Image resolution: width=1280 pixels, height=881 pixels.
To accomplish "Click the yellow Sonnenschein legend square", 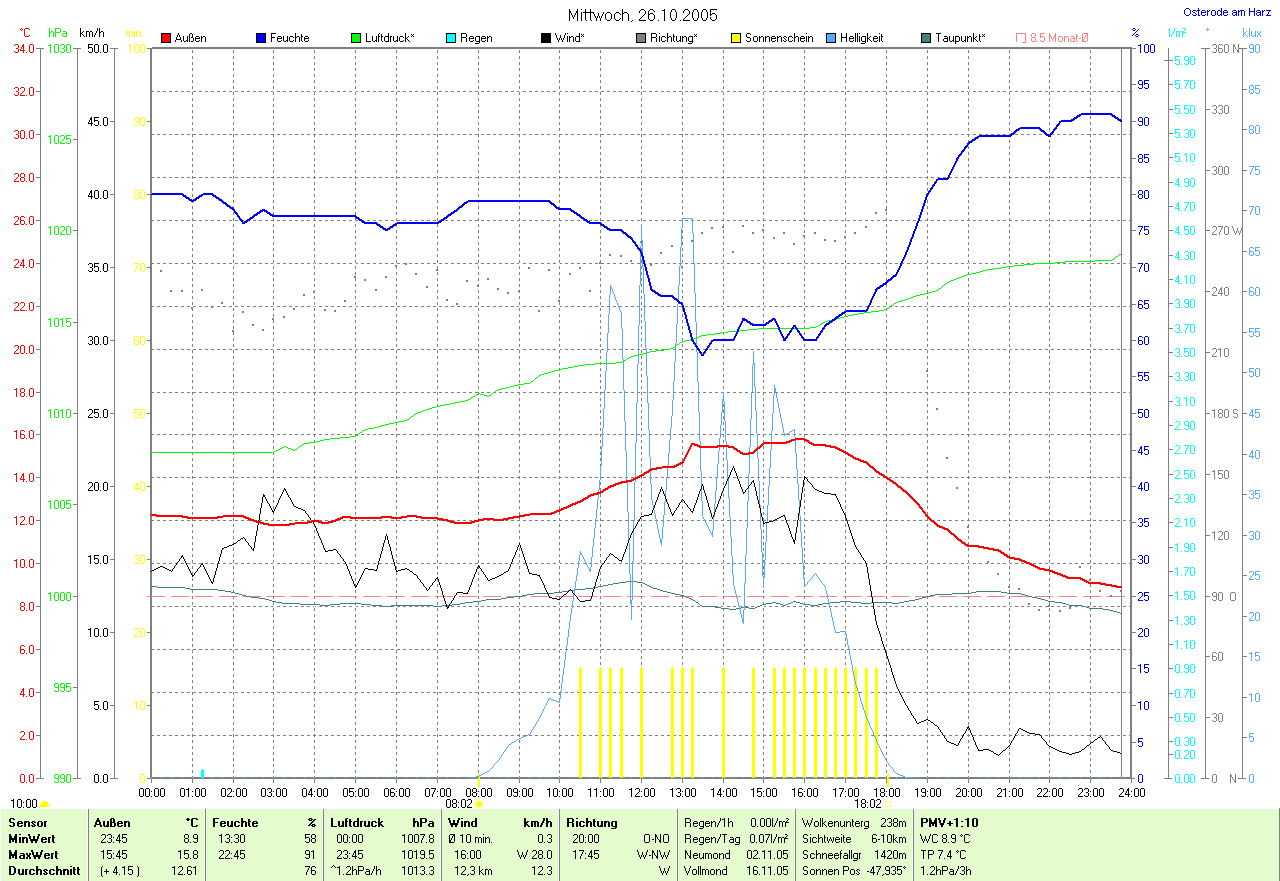I will pos(736,38).
